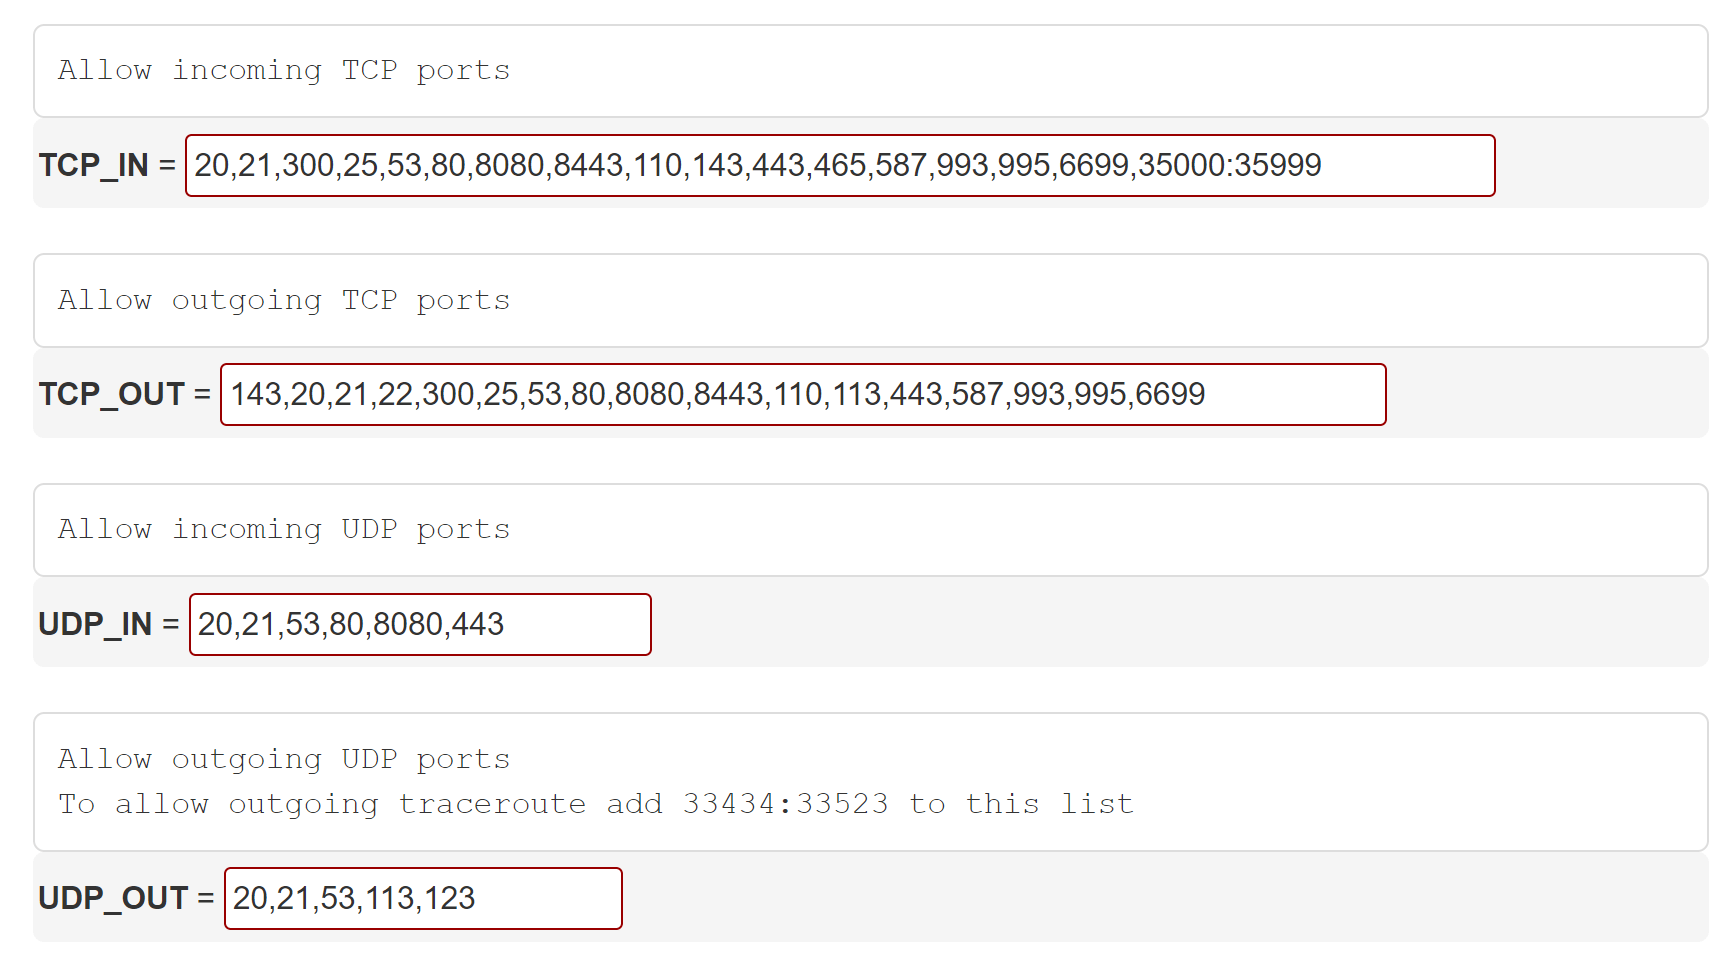Screen dimensions: 1721x965
Task: Click the traceroute hint text about port 33434:33523
Action: click(595, 803)
